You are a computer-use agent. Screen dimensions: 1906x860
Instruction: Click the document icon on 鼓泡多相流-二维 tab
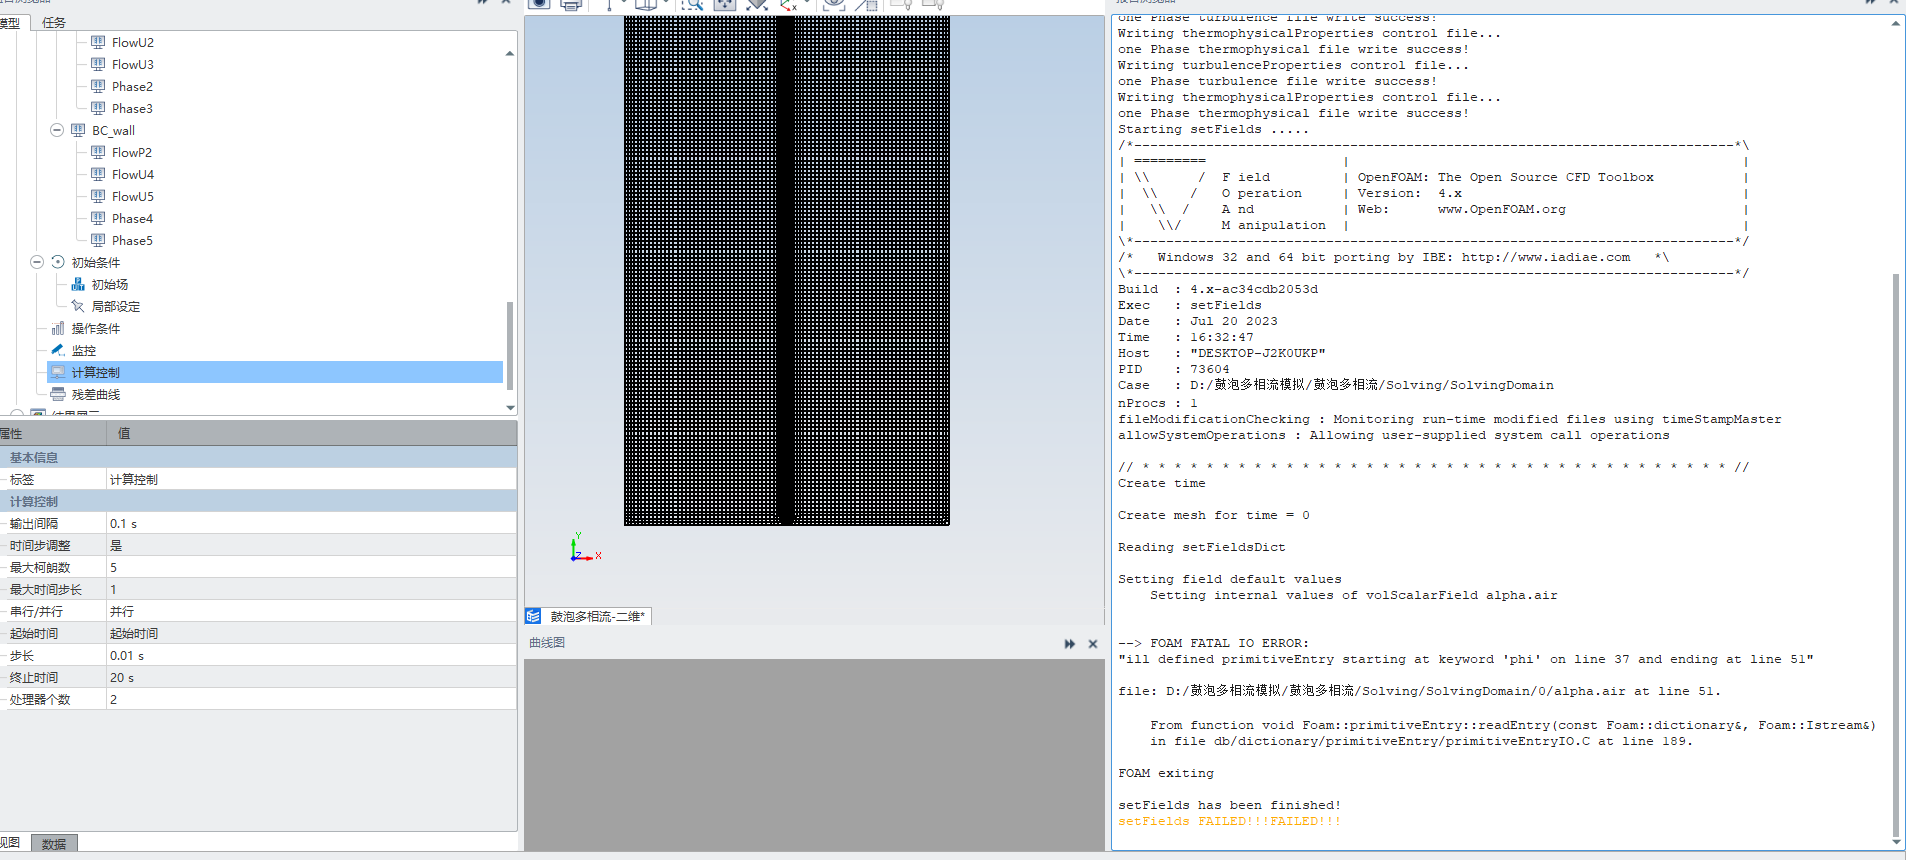534,616
